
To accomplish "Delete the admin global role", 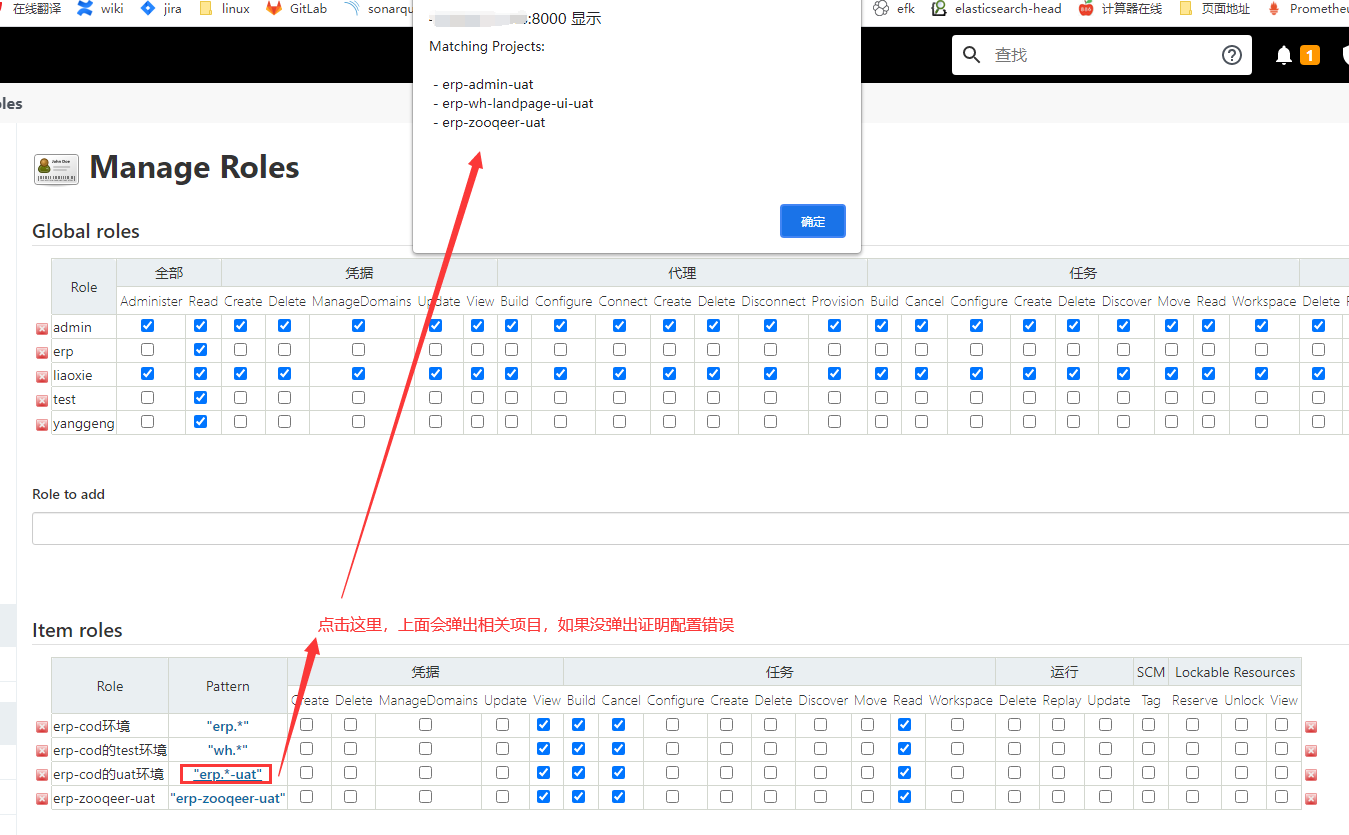I will tap(42, 328).
